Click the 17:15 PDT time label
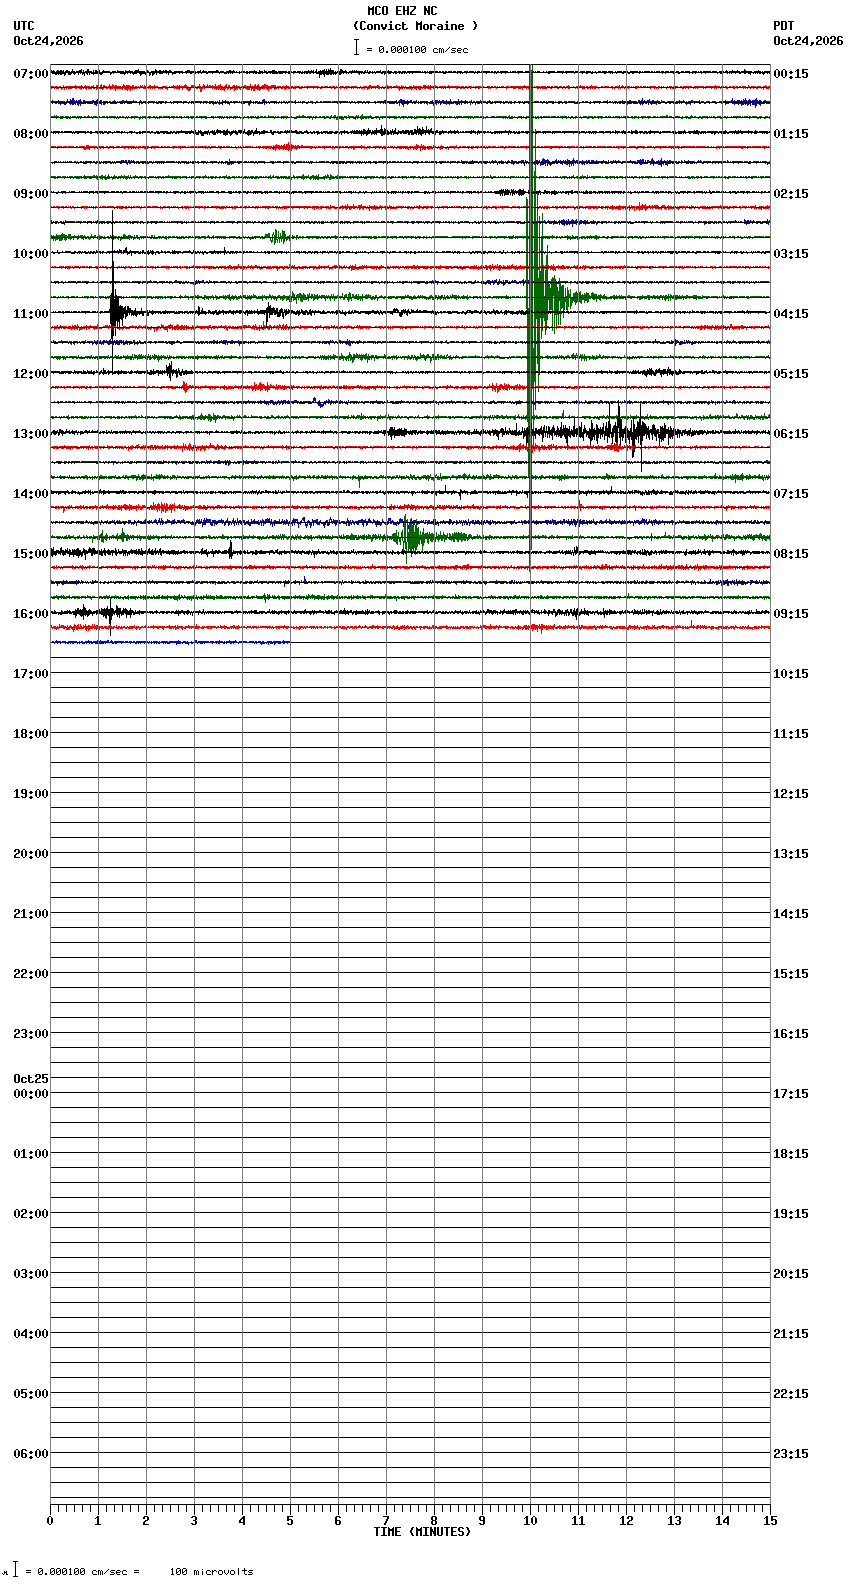This screenshot has width=850, height=1584. [x=791, y=1094]
